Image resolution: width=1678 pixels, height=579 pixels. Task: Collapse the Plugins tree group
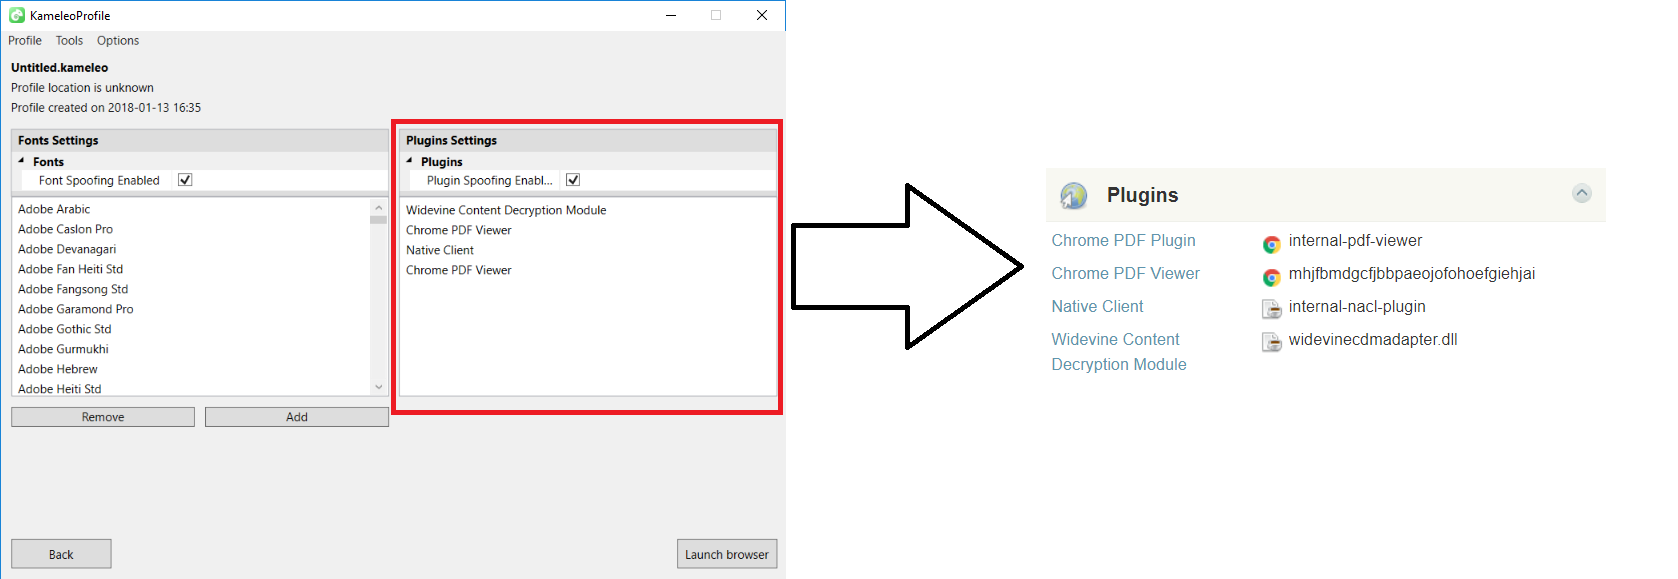pos(410,161)
